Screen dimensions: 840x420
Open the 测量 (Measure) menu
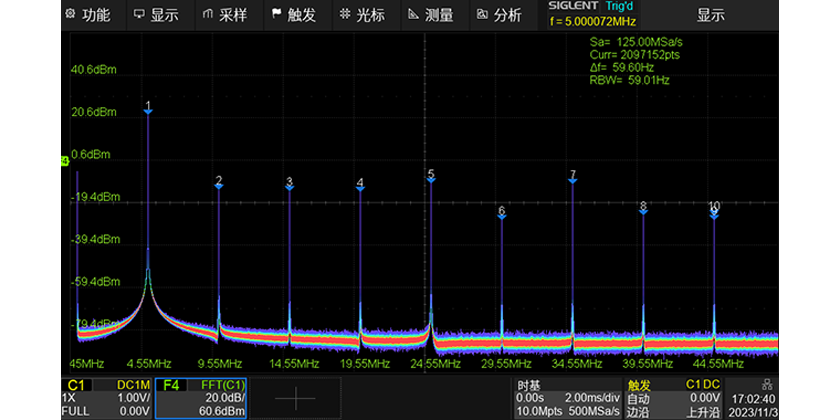pyautogui.click(x=430, y=15)
